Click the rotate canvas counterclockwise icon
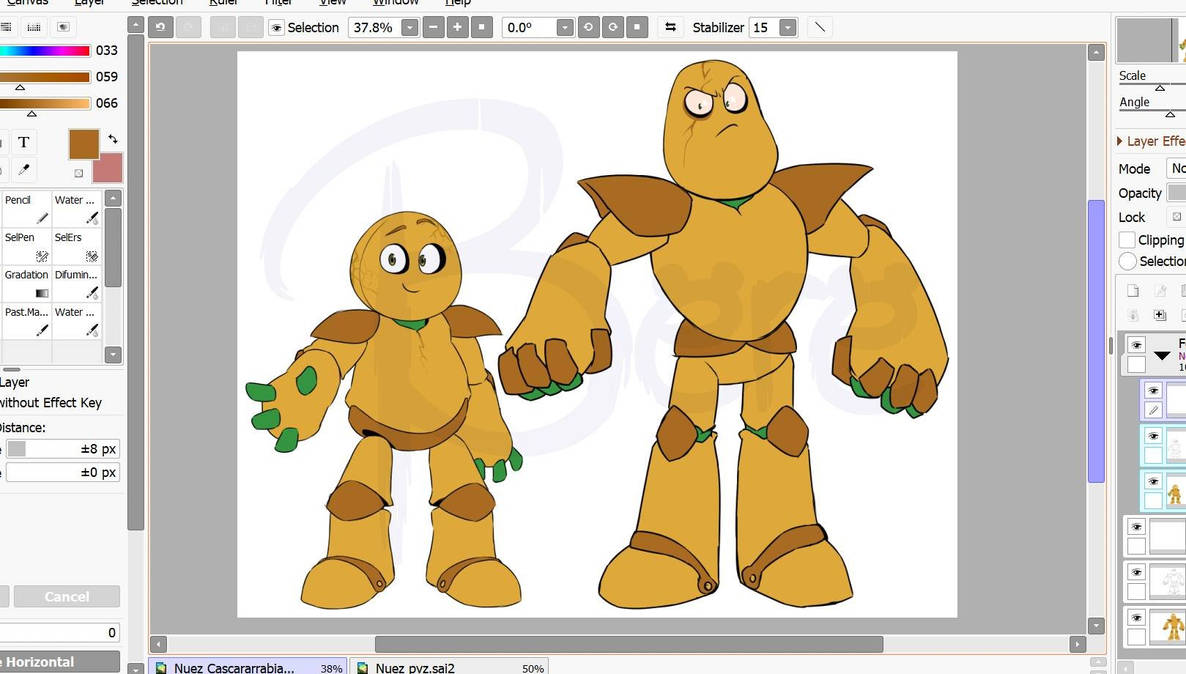Viewport: 1186px width, 674px height. [x=588, y=27]
